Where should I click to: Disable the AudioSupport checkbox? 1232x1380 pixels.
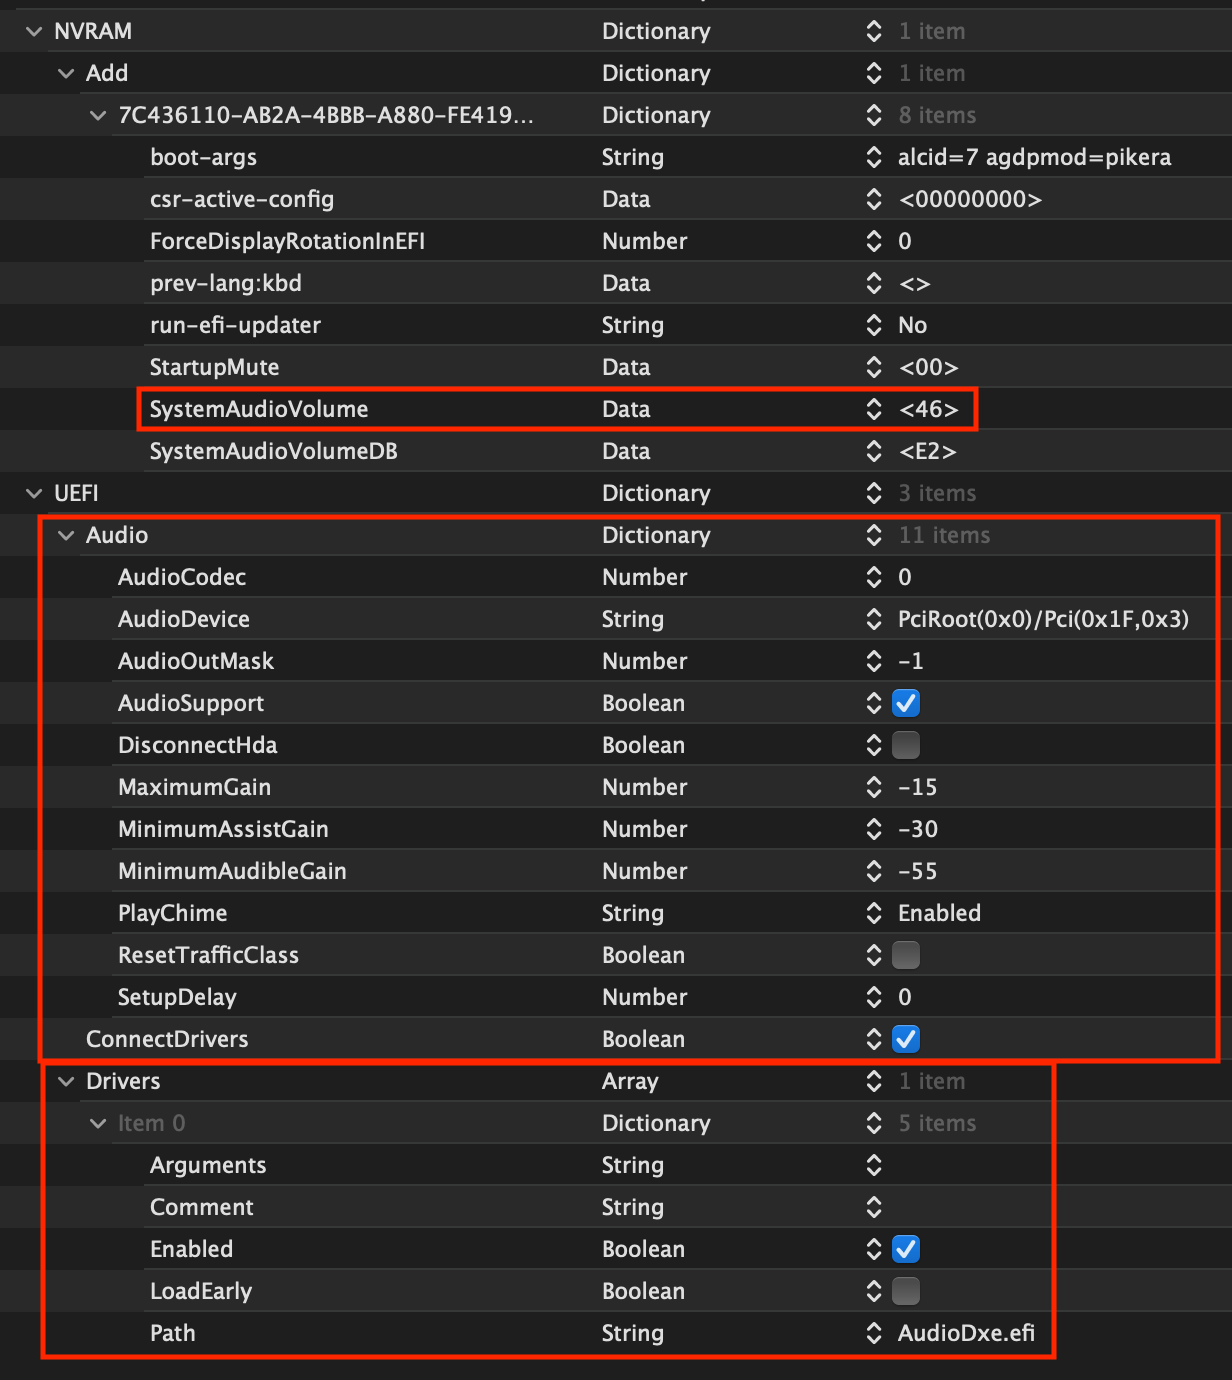[x=906, y=703]
